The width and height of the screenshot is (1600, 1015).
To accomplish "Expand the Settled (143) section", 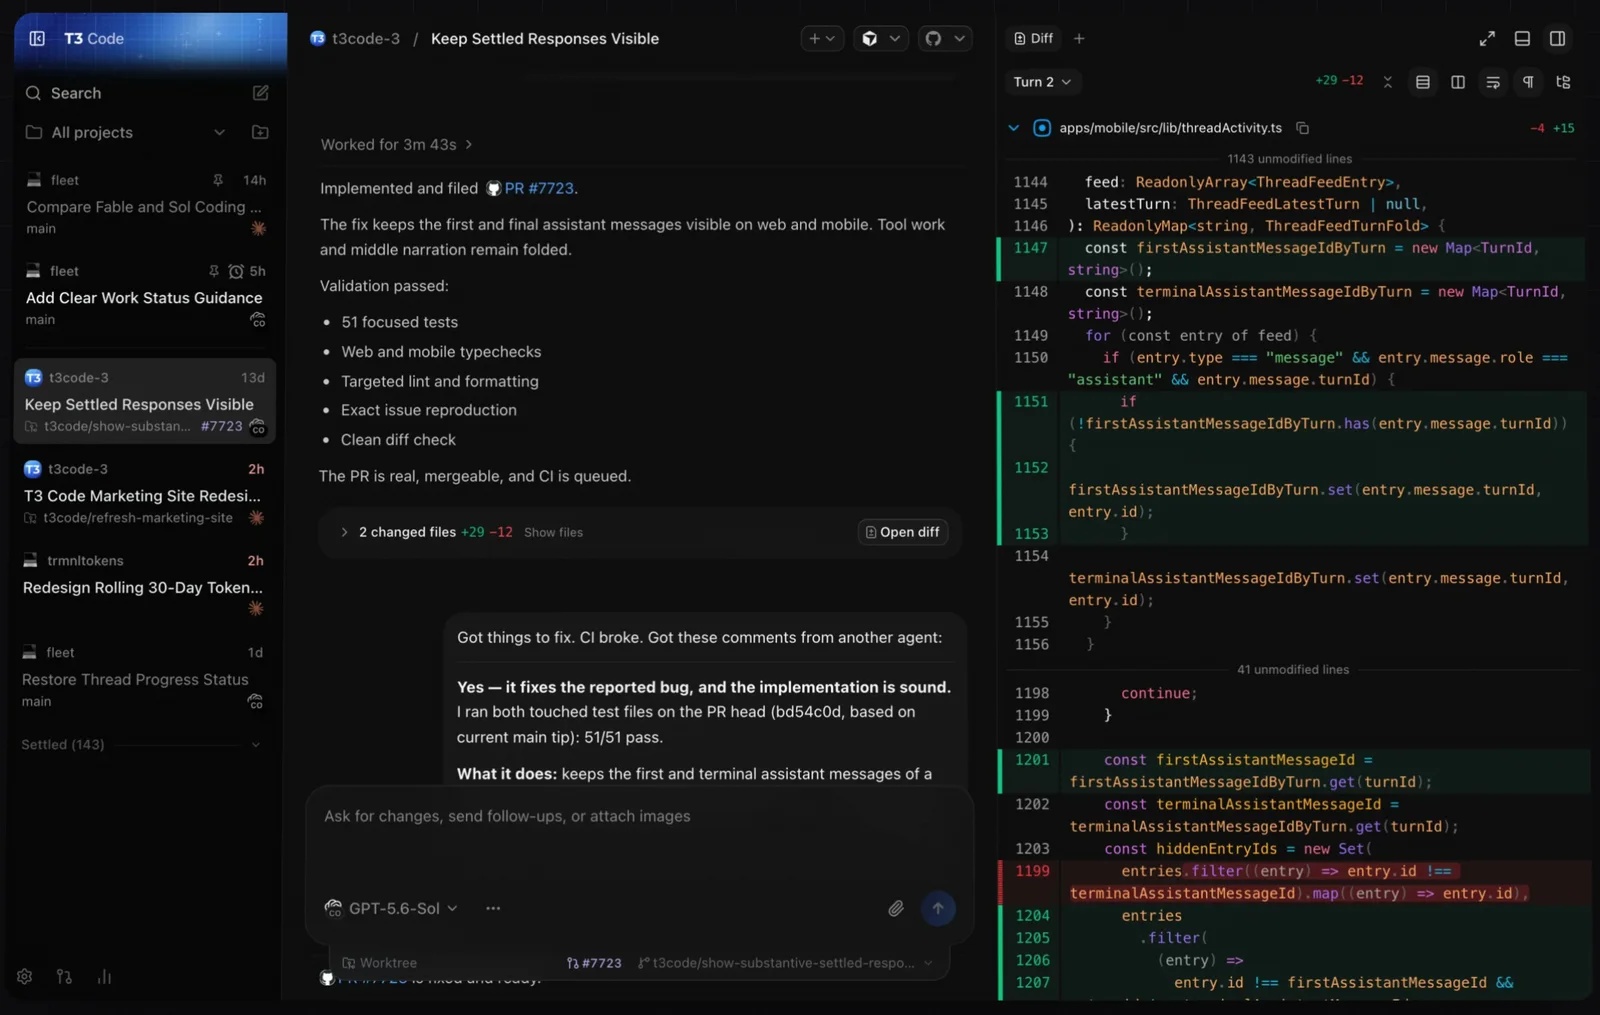I will [140, 744].
